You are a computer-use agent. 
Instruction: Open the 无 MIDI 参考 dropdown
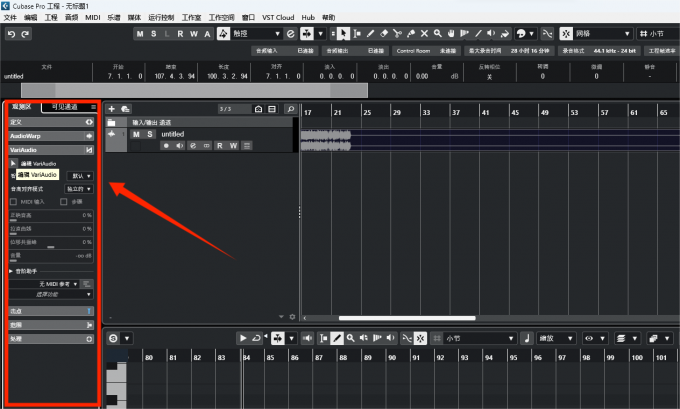pyautogui.click(x=44, y=284)
